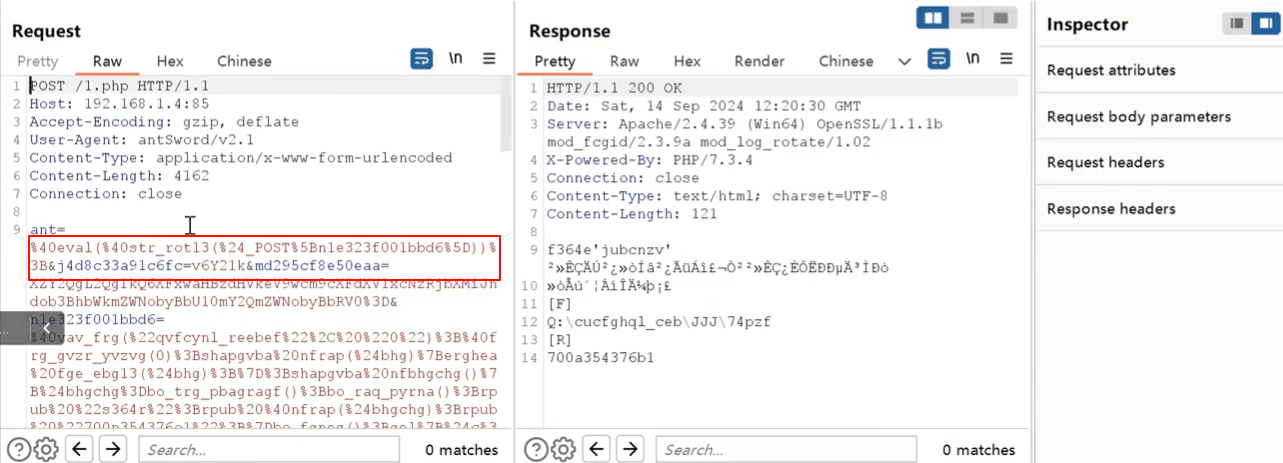Switch Response view to Pretty tab
Viewport: 1283px width, 463px height.
(555, 61)
